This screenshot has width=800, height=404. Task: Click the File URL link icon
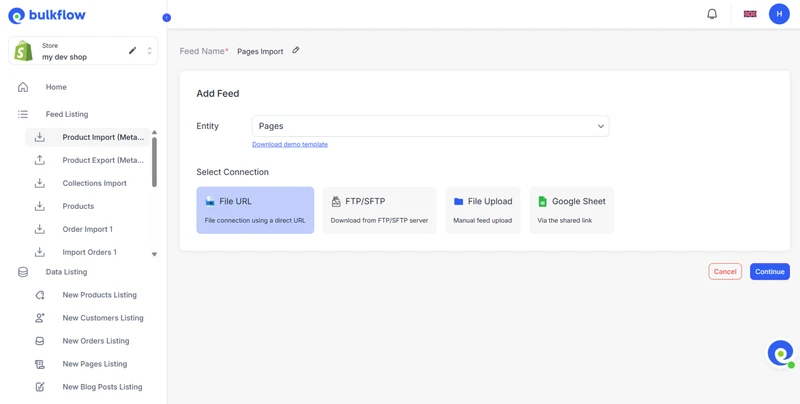point(210,201)
